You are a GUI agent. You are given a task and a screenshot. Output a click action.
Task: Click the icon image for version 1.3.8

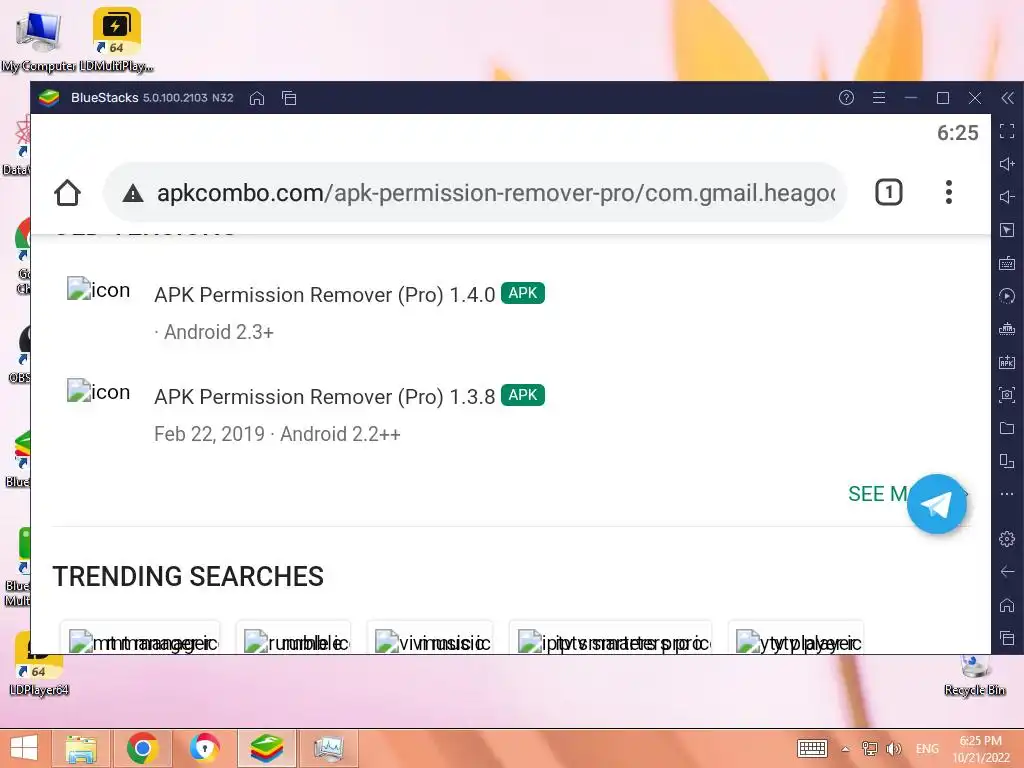[x=99, y=391]
